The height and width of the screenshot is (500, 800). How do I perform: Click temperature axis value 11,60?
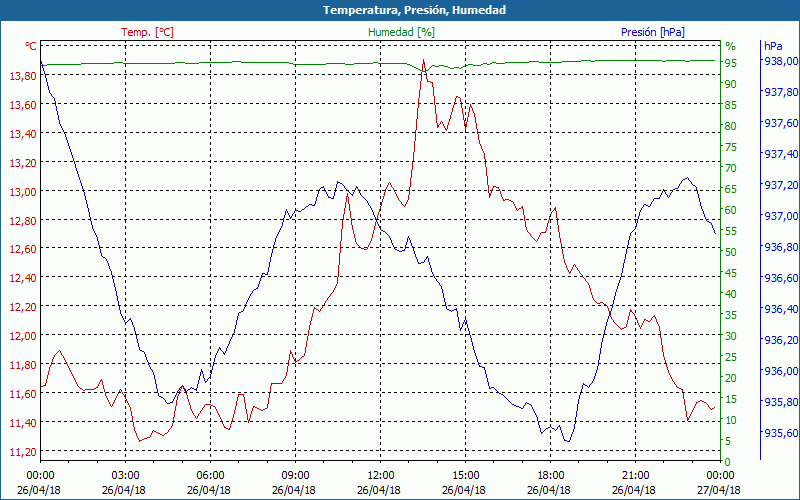tap(22, 393)
